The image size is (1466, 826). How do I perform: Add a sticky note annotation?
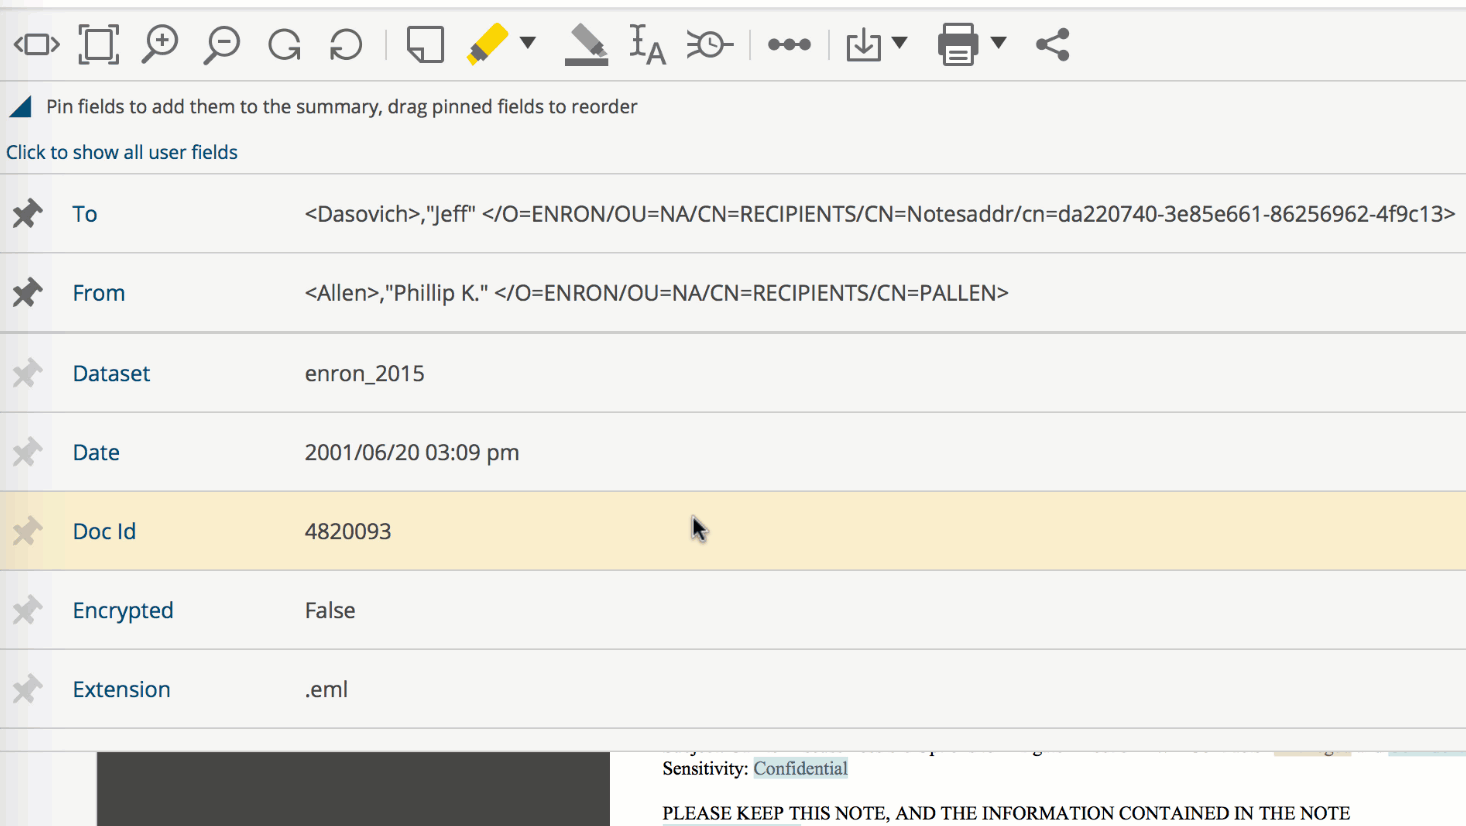pyautogui.click(x=425, y=45)
